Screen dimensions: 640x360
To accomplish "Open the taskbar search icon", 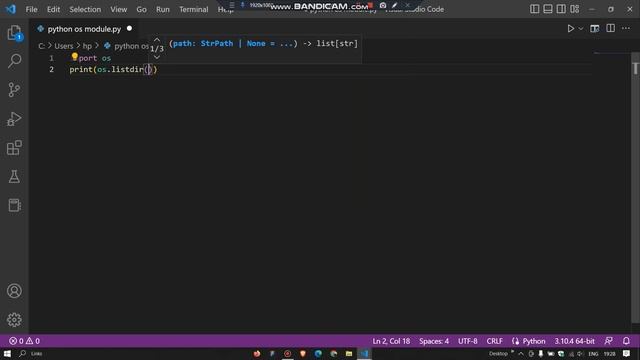I will (22, 353).
